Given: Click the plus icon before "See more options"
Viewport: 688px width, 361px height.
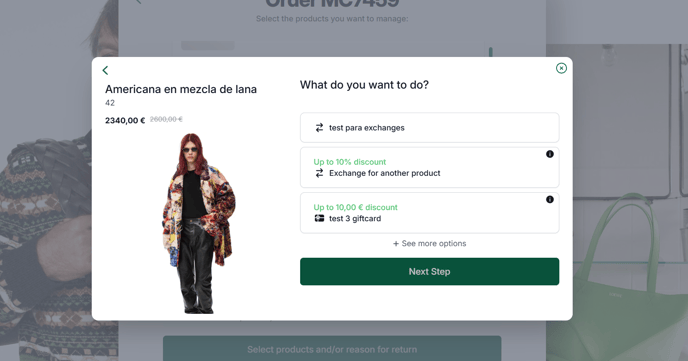Looking at the screenshot, I should coord(396,243).
